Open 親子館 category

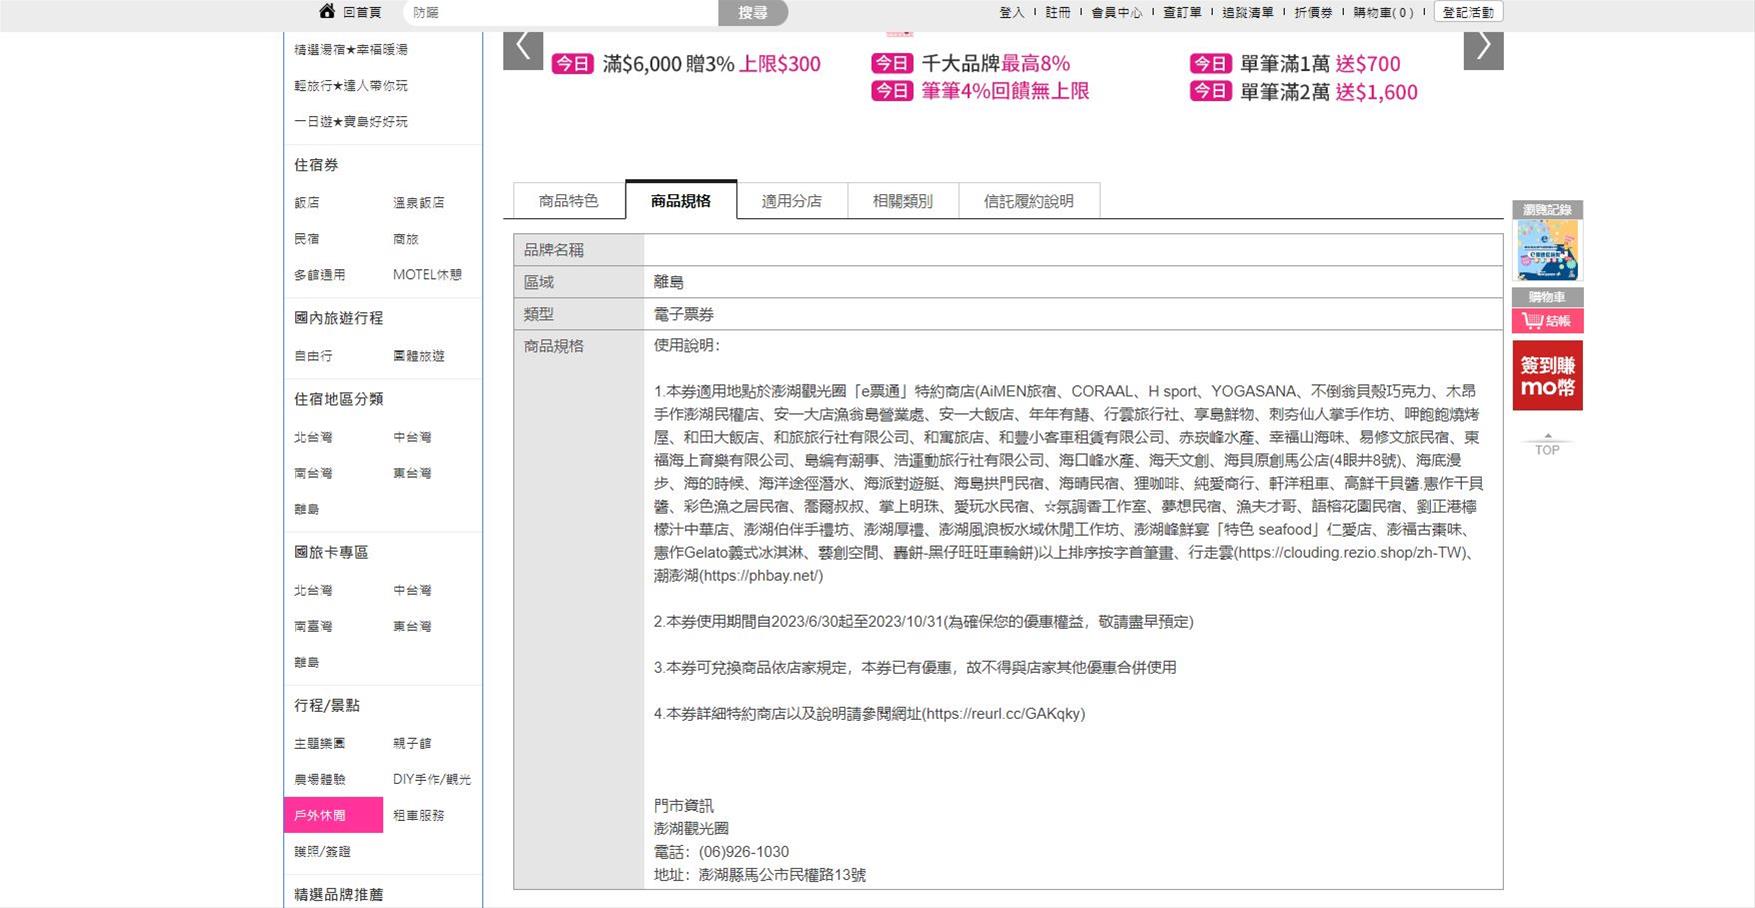tap(412, 743)
